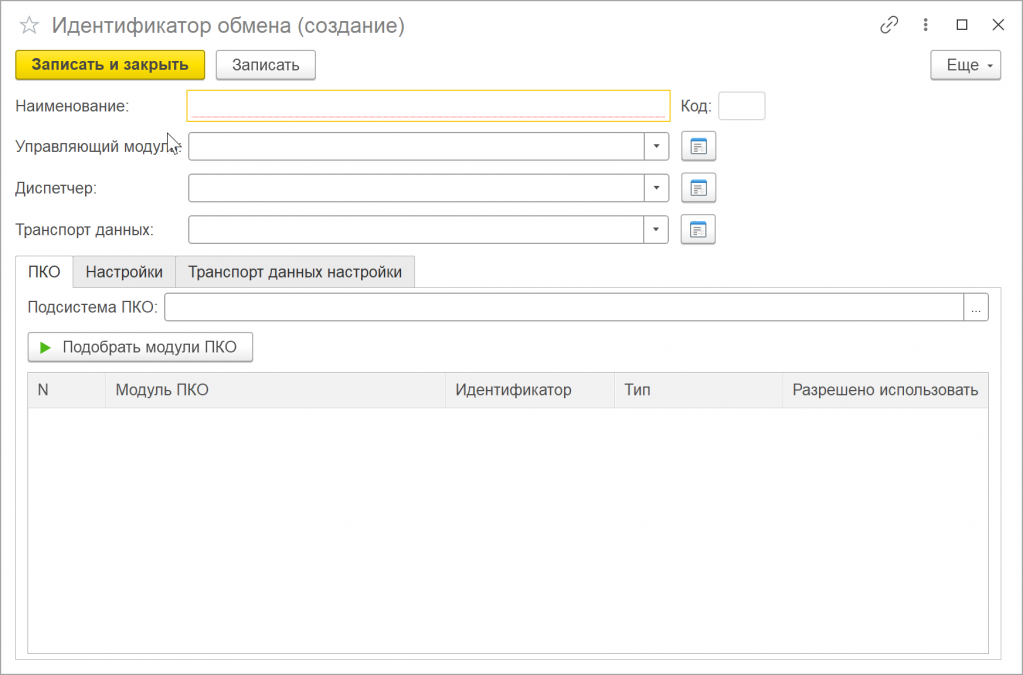Click the Записать button
Viewport: 1023px width, 675px height.
[266, 65]
